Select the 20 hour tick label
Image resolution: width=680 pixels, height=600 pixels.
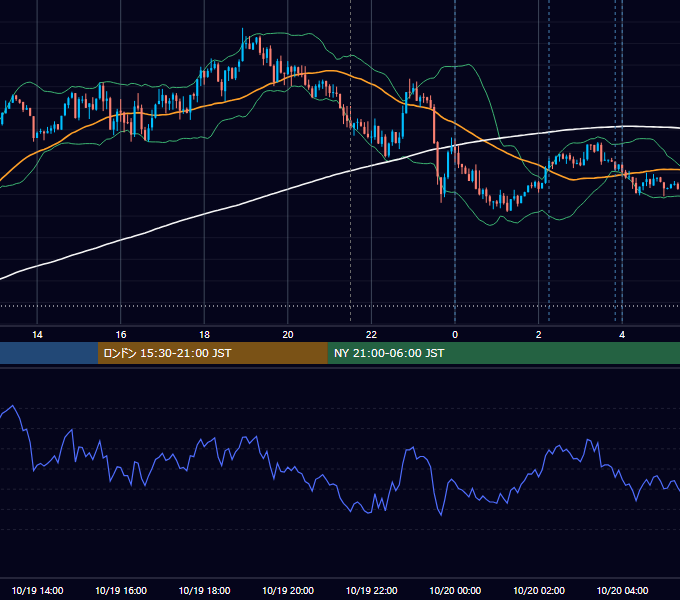[x=288, y=335]
